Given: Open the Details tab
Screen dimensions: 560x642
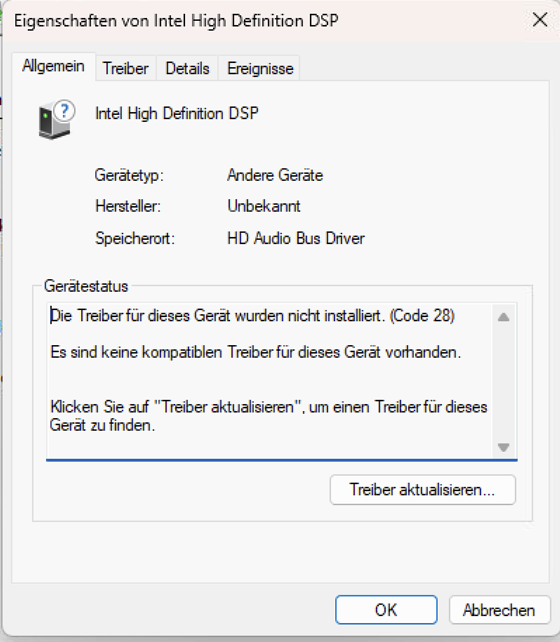Looking at the screenshot, I should tap(187, 68).
